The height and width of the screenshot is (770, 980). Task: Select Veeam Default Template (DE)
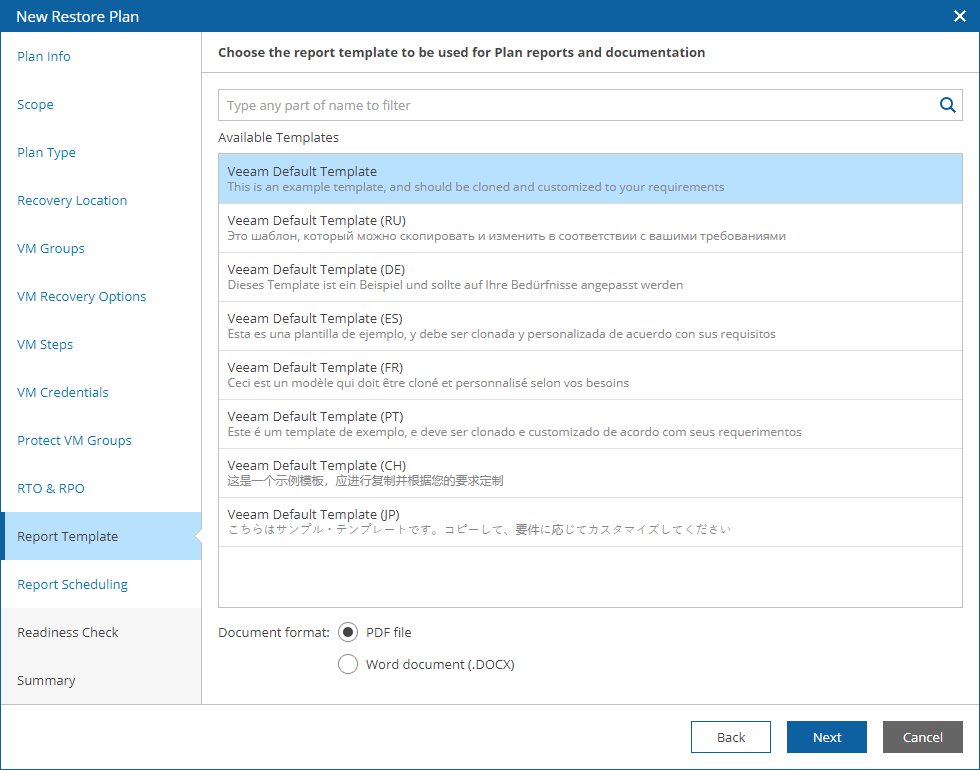[590, 277]
